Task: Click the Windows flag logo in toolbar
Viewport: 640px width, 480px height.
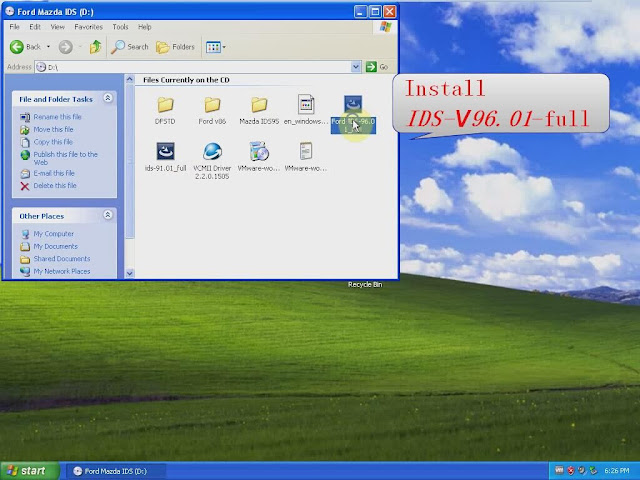Action: pyautogui.click(x=385, y=27)
